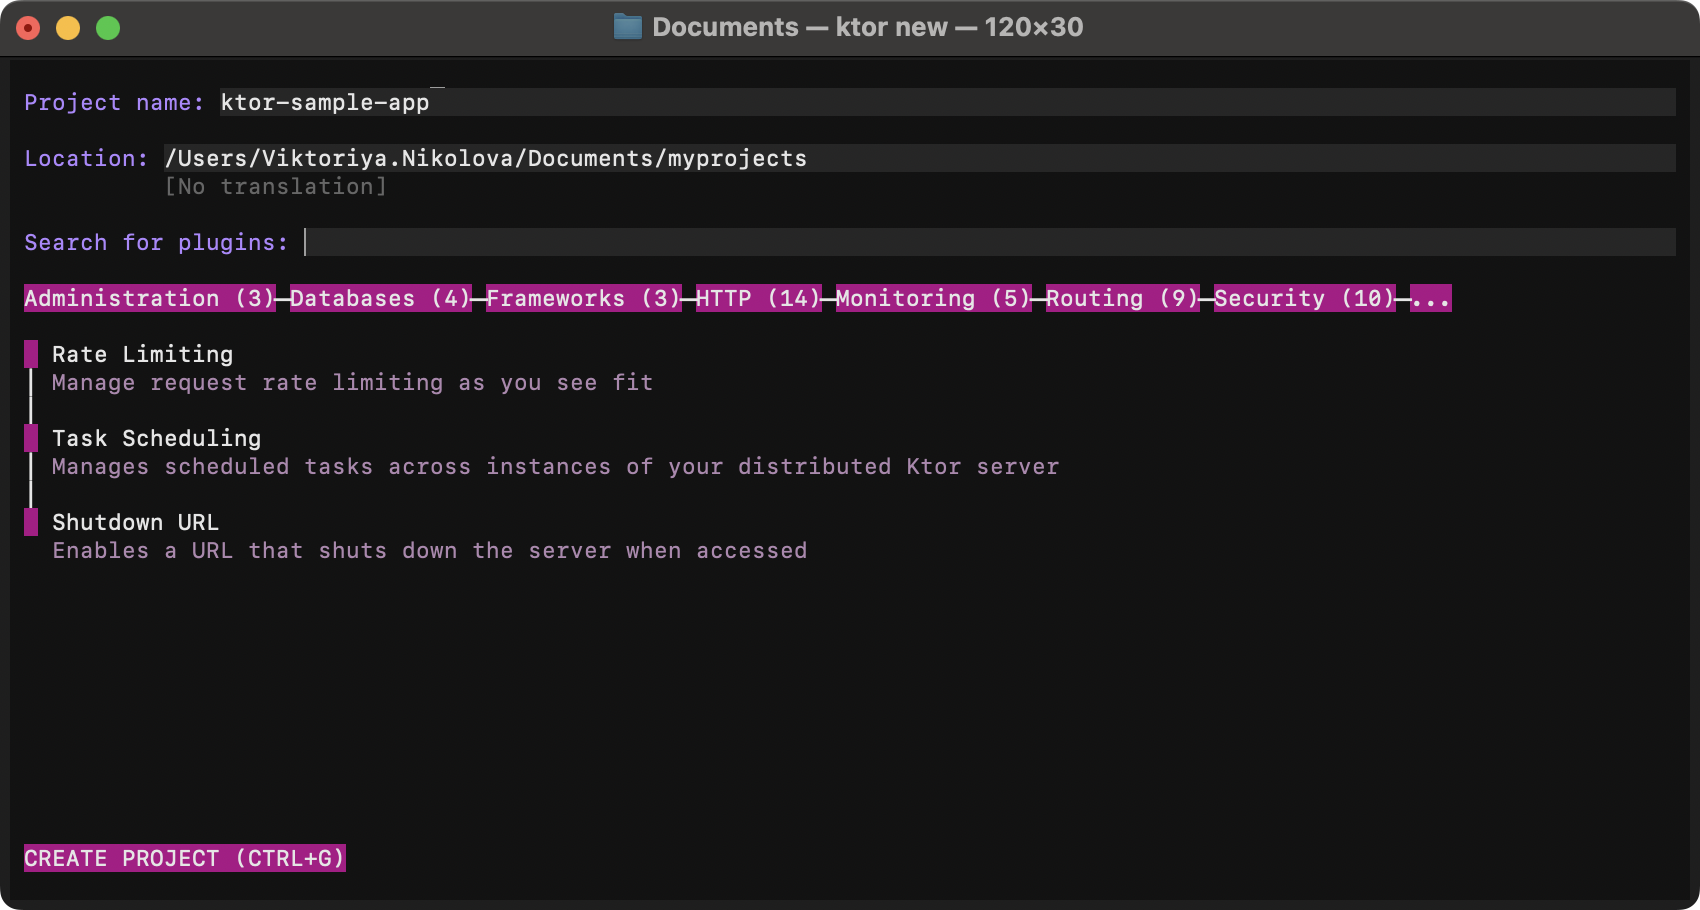Switch to the Security (10) tab

pyautogui.click(x=1304, y=298)
